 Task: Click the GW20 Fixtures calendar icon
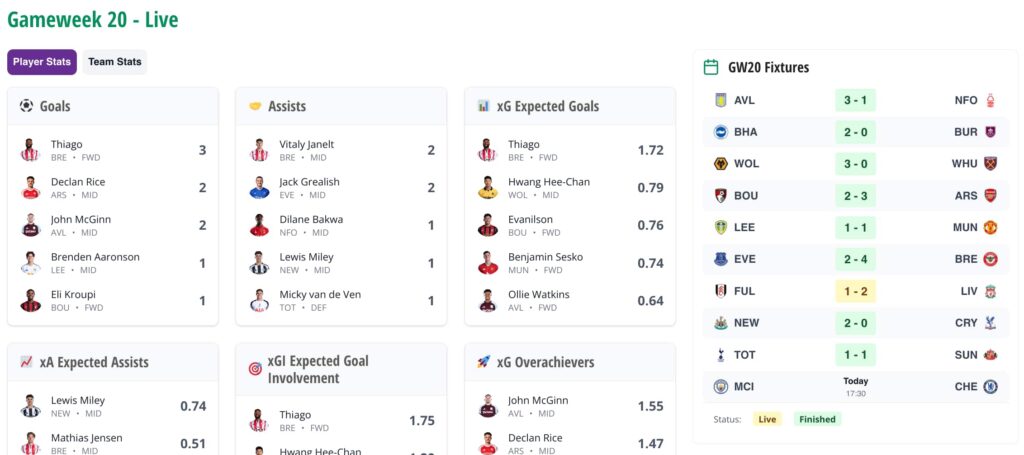tap(711, 68)
